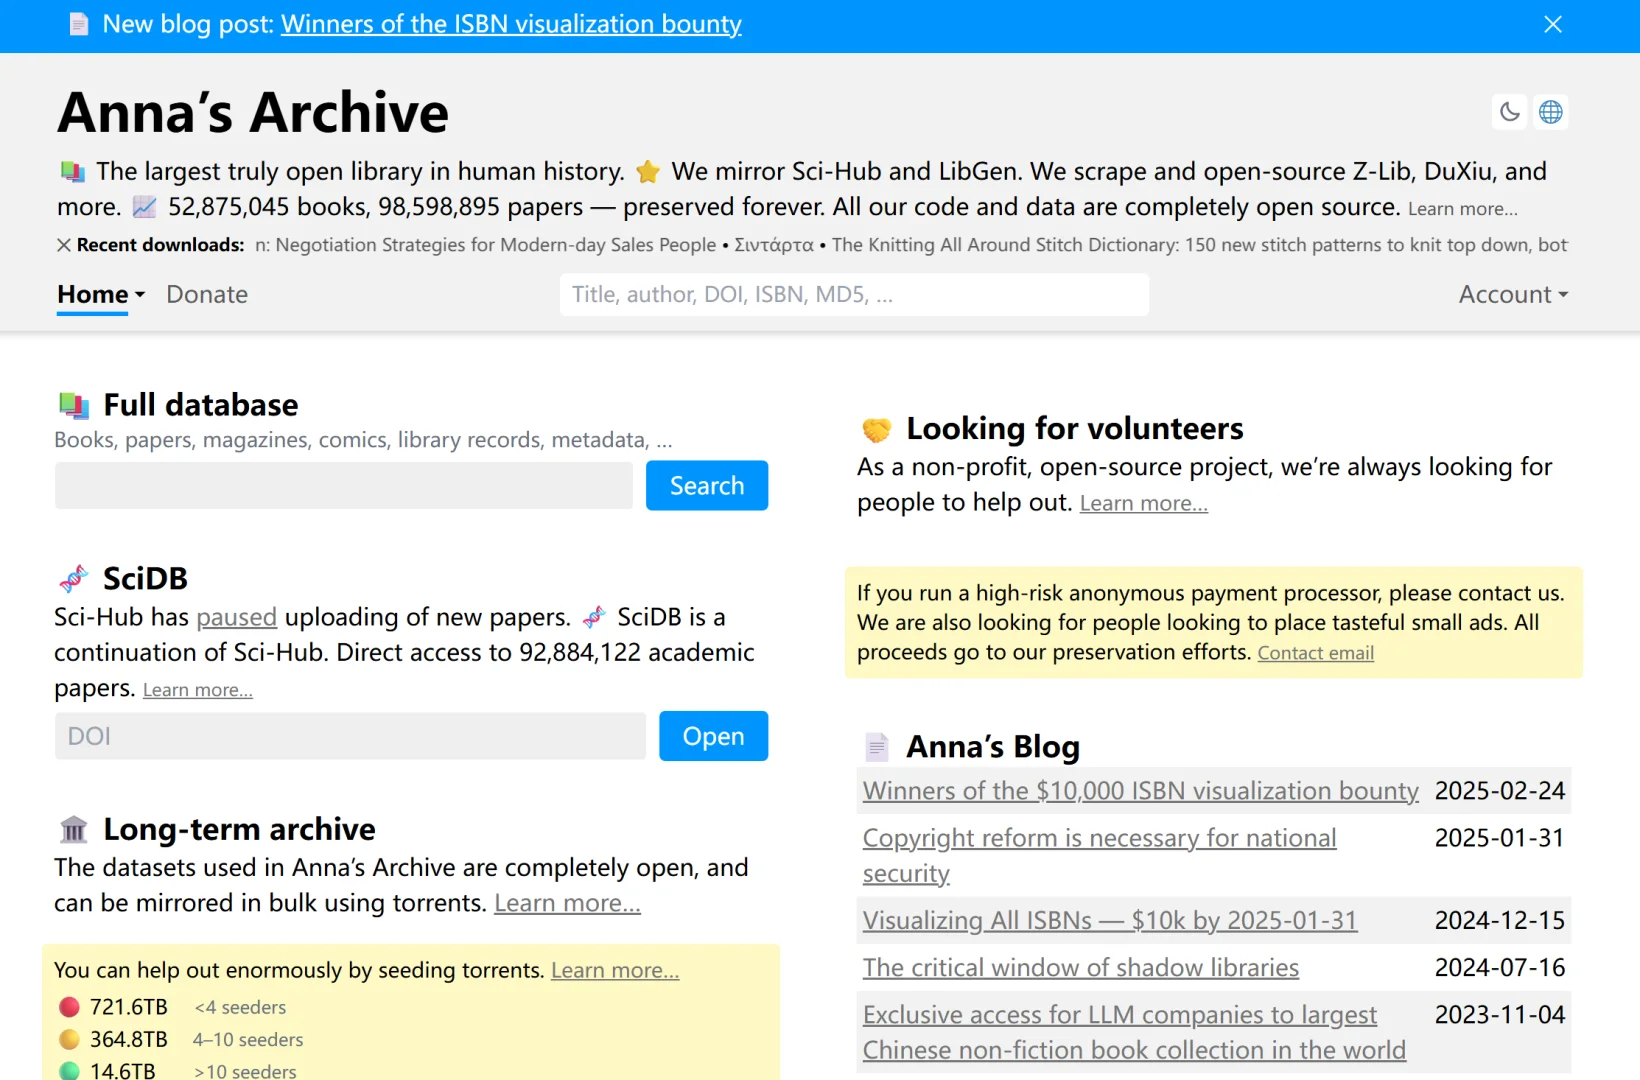Click the Contact email link

(1316, 653)
